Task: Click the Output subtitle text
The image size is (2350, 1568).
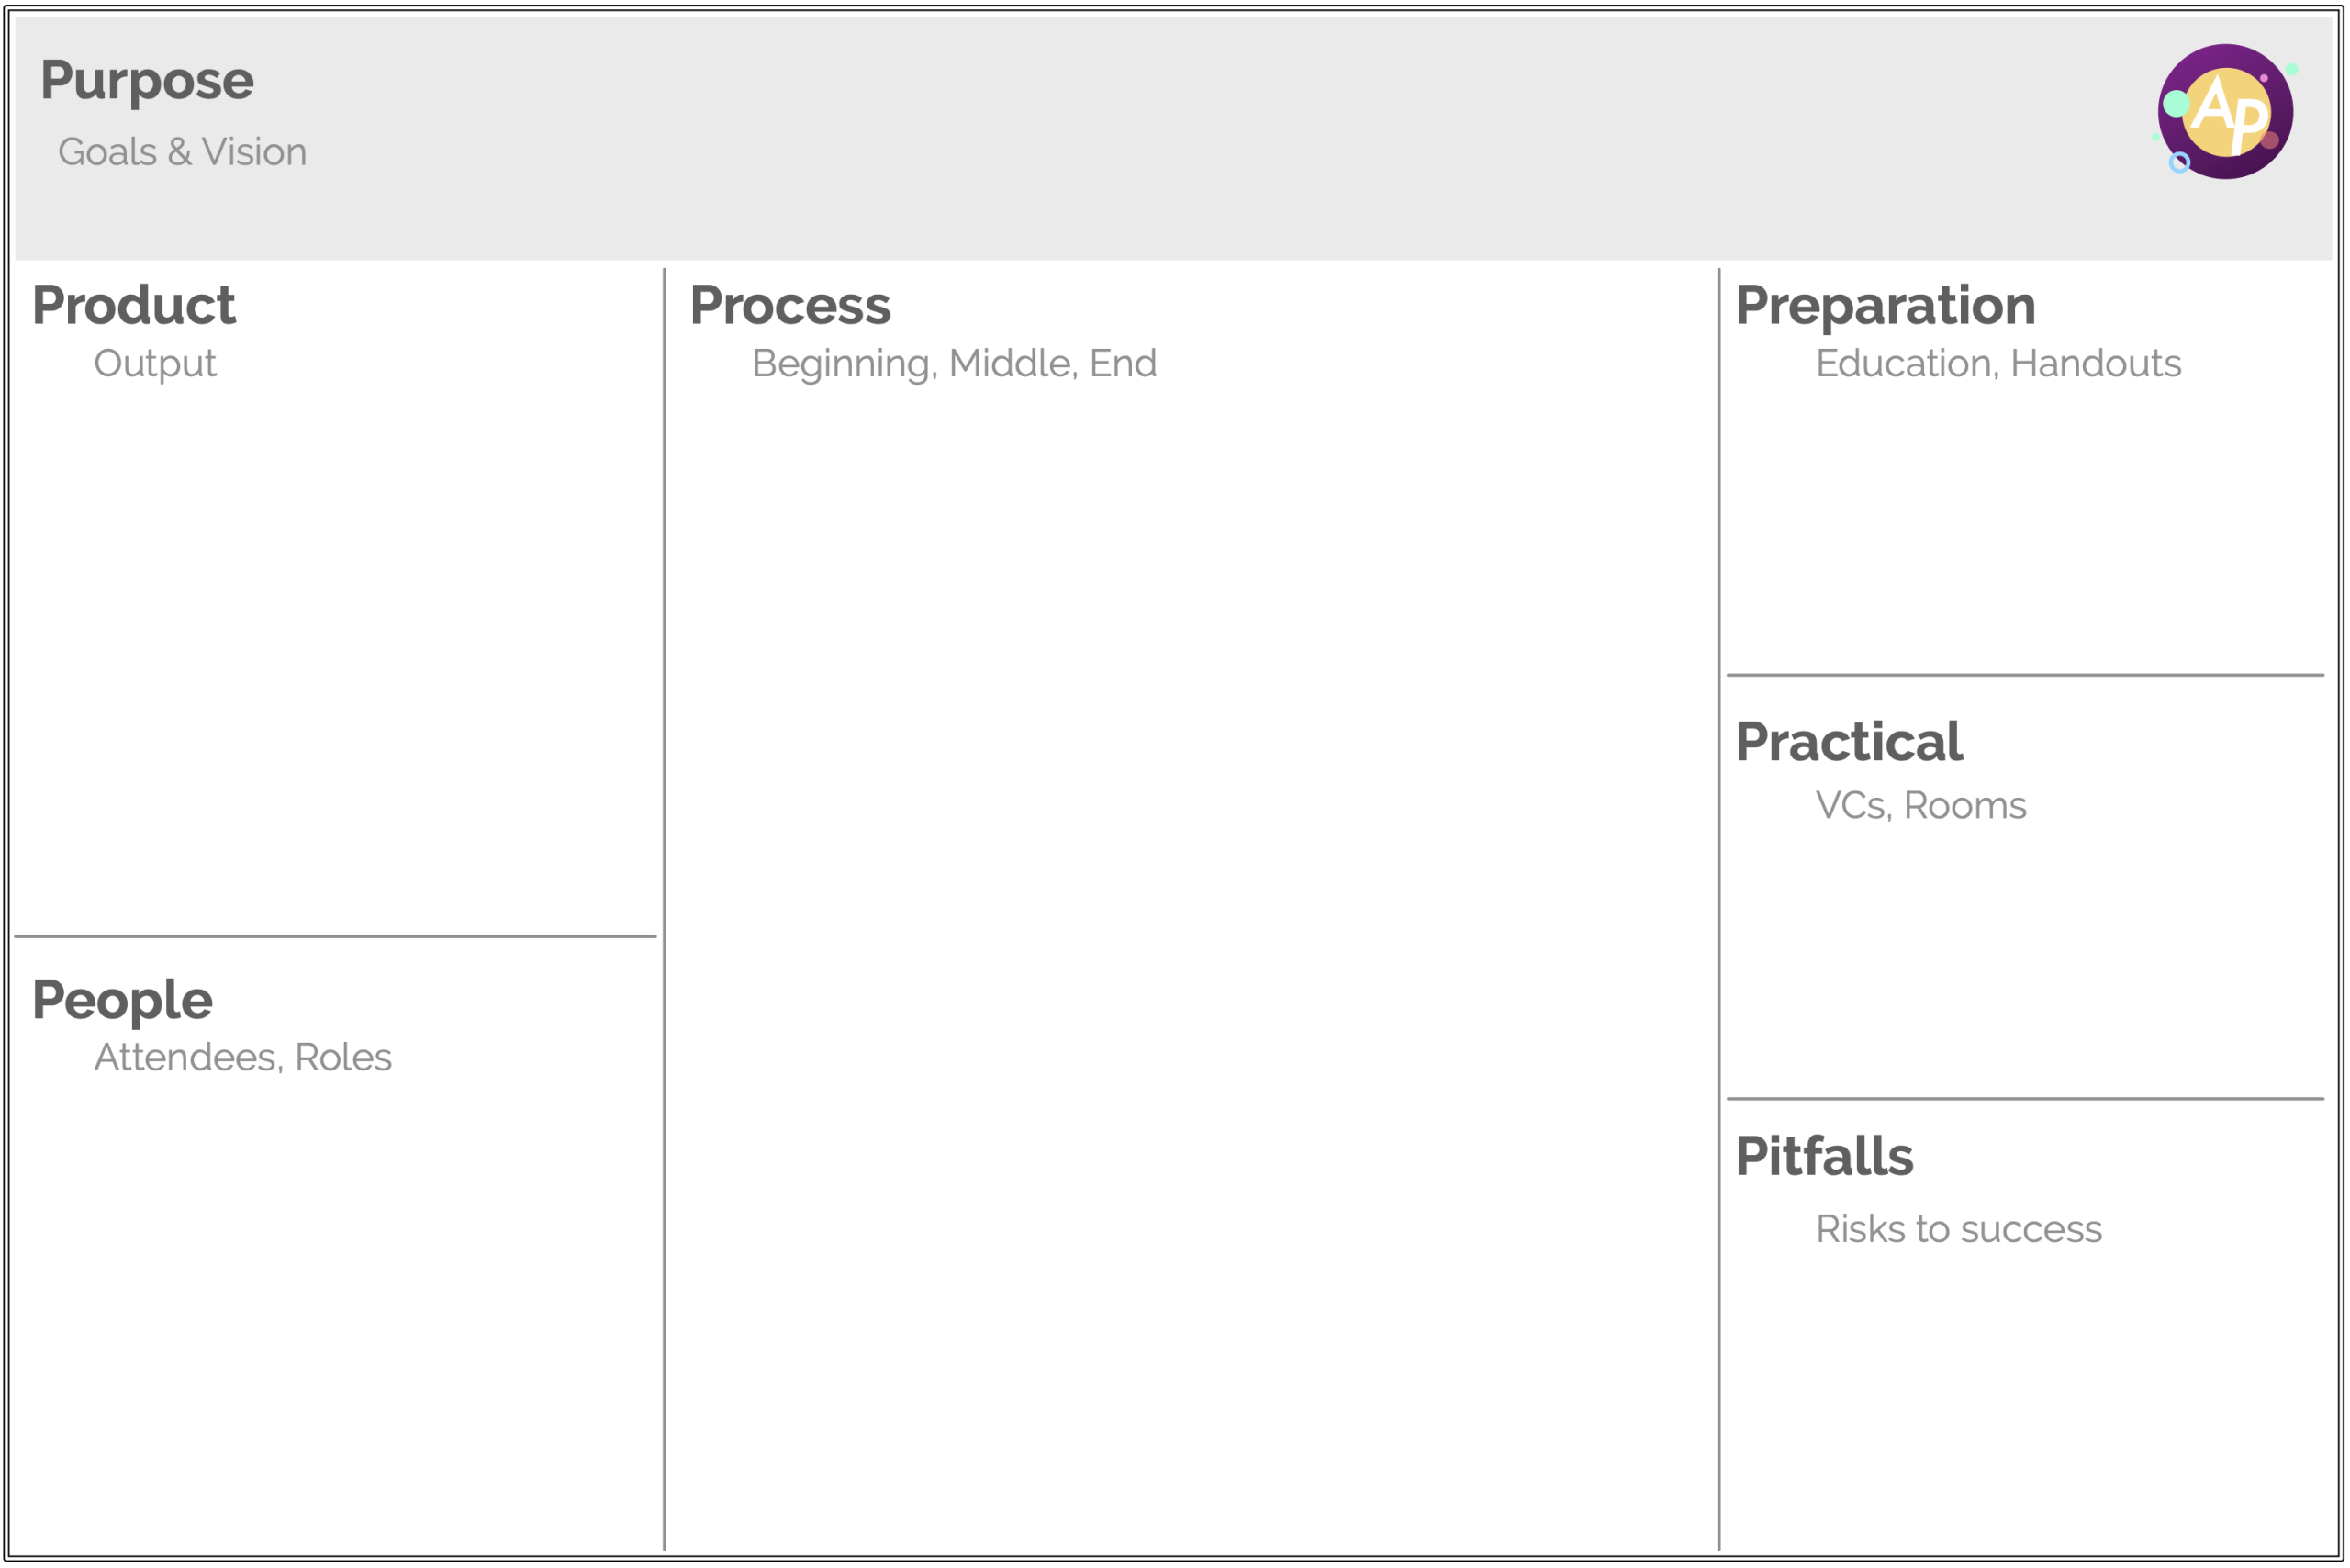Action: (x=155, y=364)
